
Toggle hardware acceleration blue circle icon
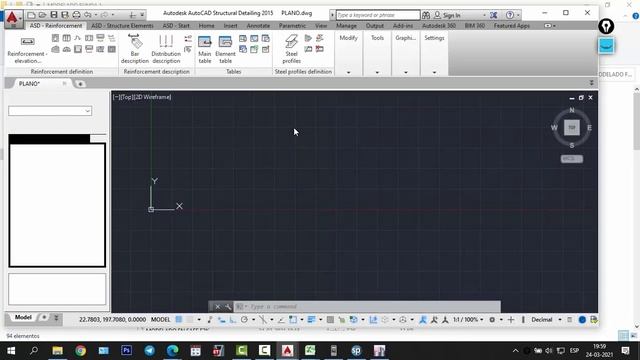[582, 320]
